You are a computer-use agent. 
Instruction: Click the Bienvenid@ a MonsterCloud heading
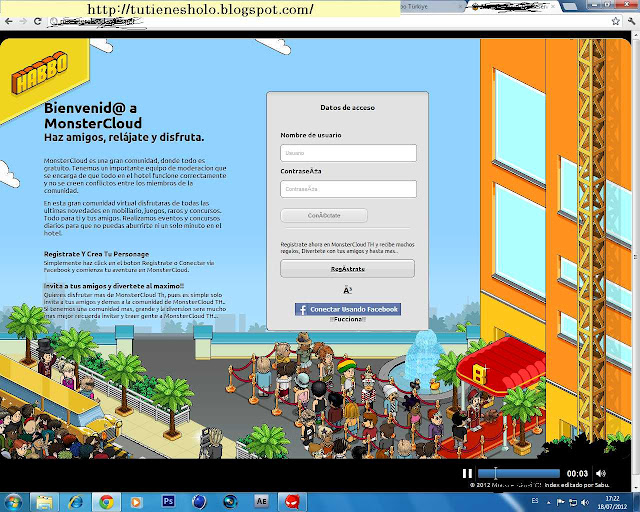point(93,116)
